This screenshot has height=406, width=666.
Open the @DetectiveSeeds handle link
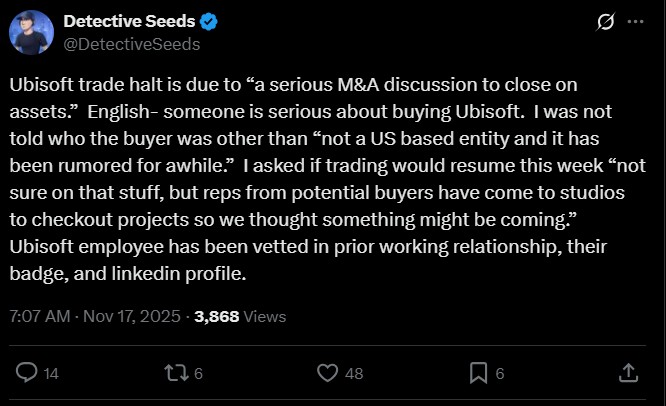point(131,44)
